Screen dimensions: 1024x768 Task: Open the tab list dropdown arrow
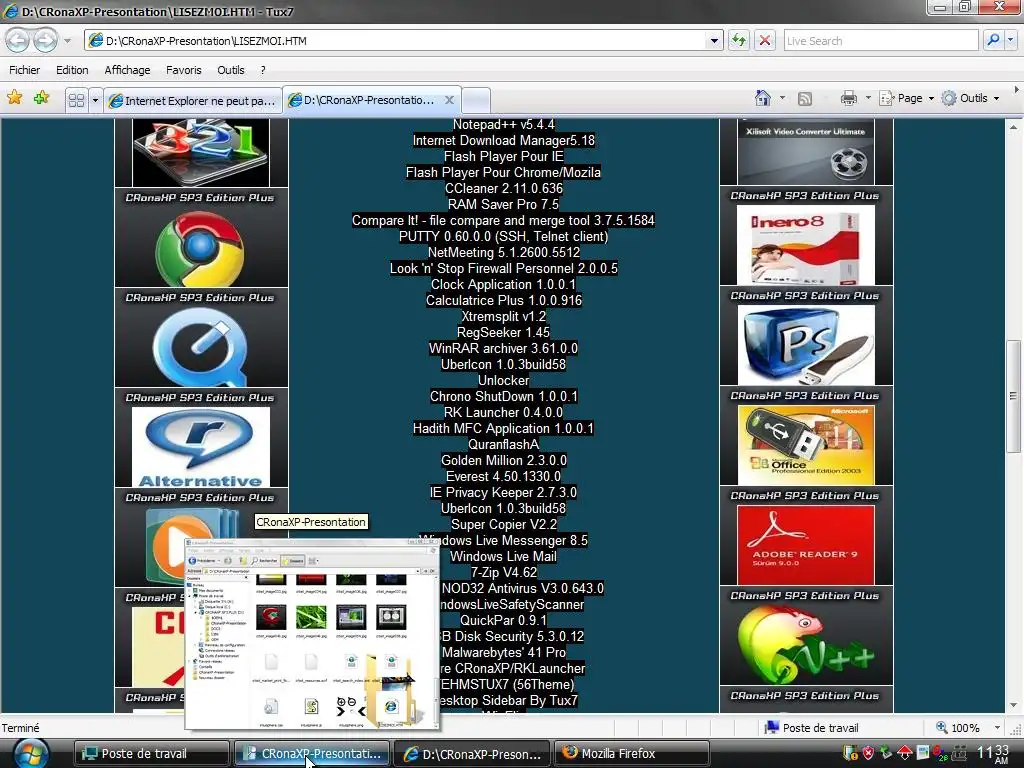95,100
